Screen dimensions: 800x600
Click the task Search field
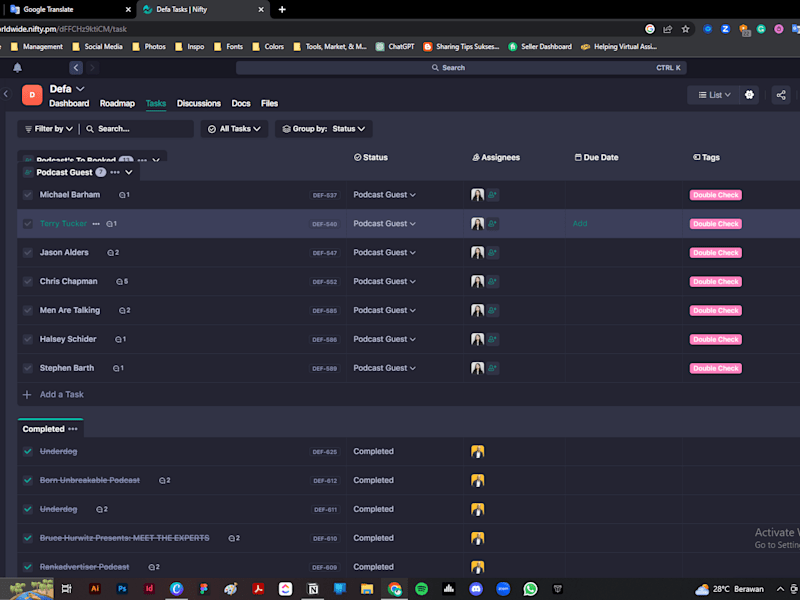139,129
